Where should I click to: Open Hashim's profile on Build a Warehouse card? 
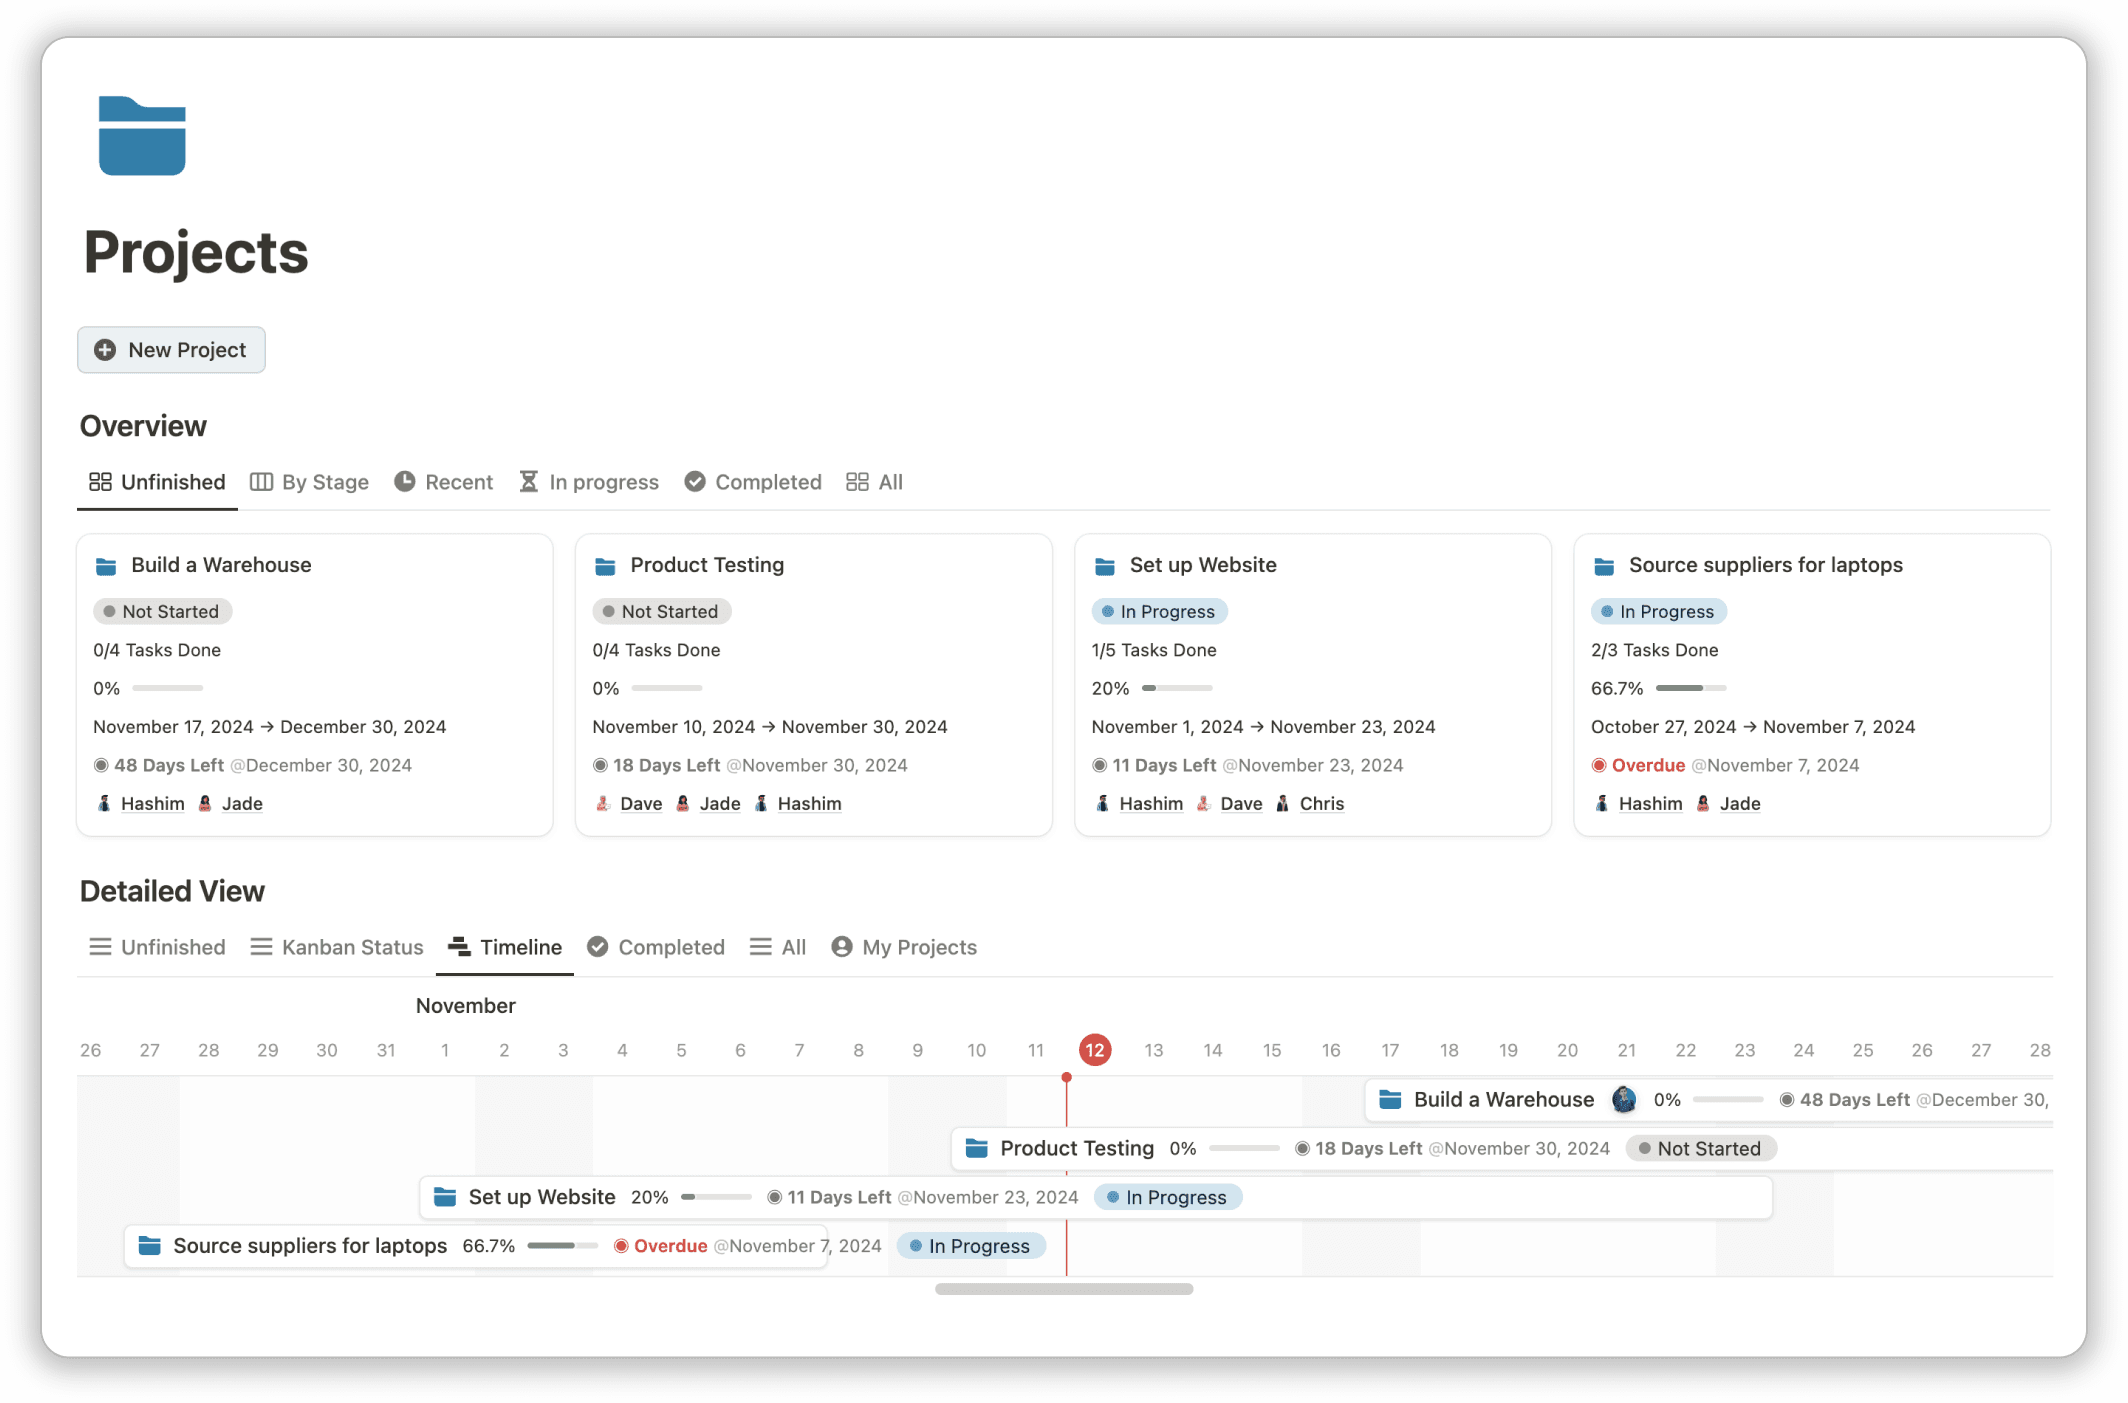point(152,803)
